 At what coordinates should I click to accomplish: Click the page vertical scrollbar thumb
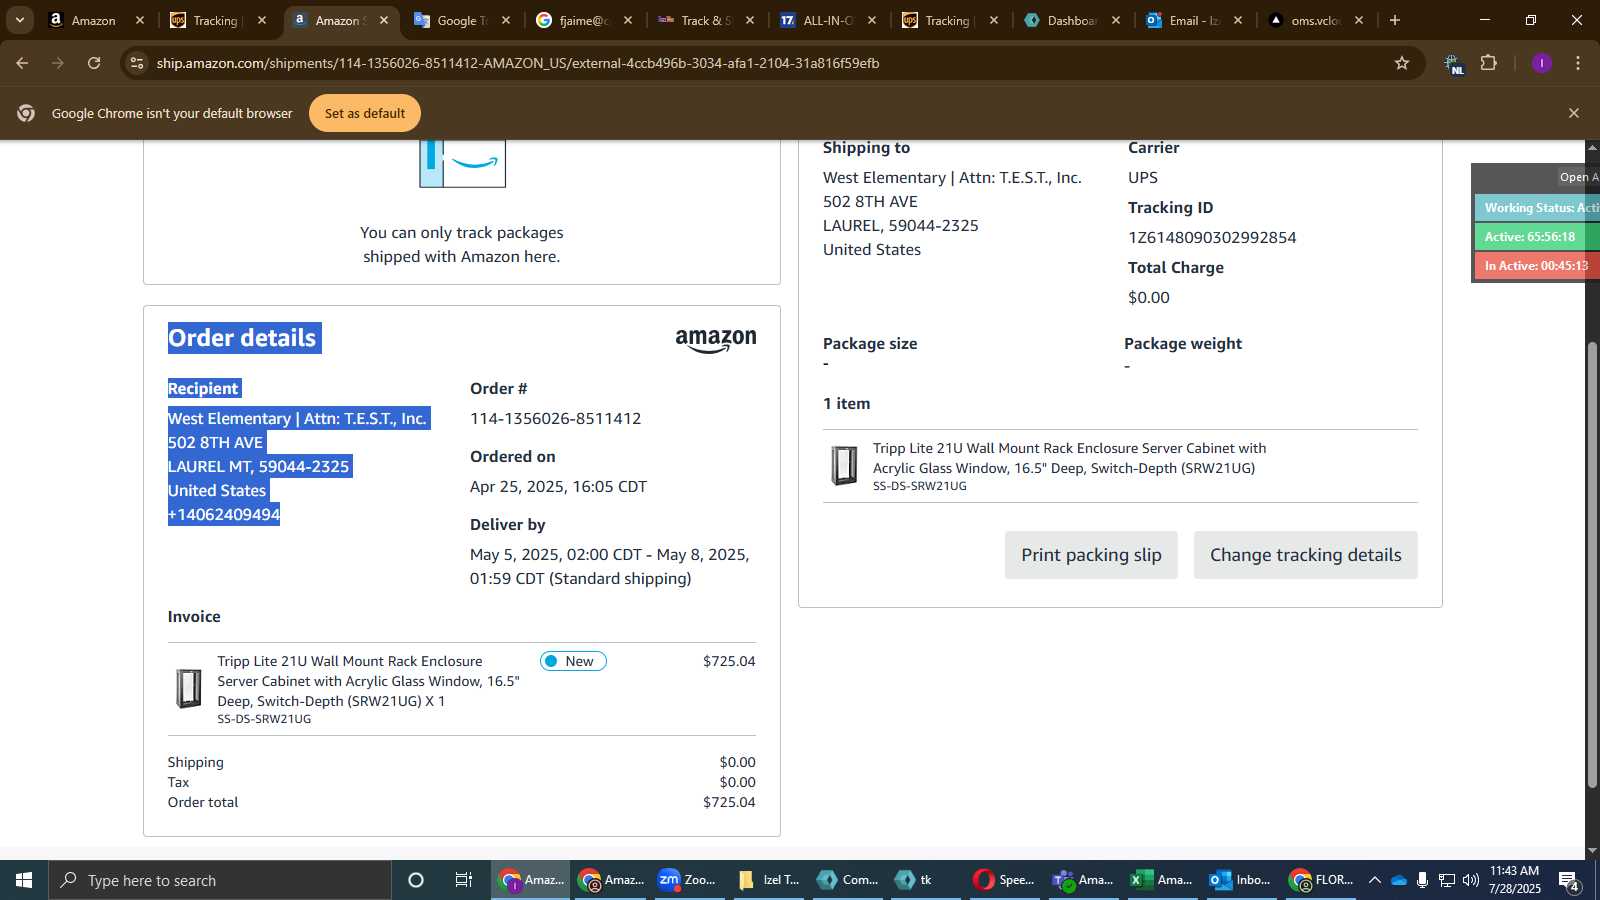coord(1592,565)
